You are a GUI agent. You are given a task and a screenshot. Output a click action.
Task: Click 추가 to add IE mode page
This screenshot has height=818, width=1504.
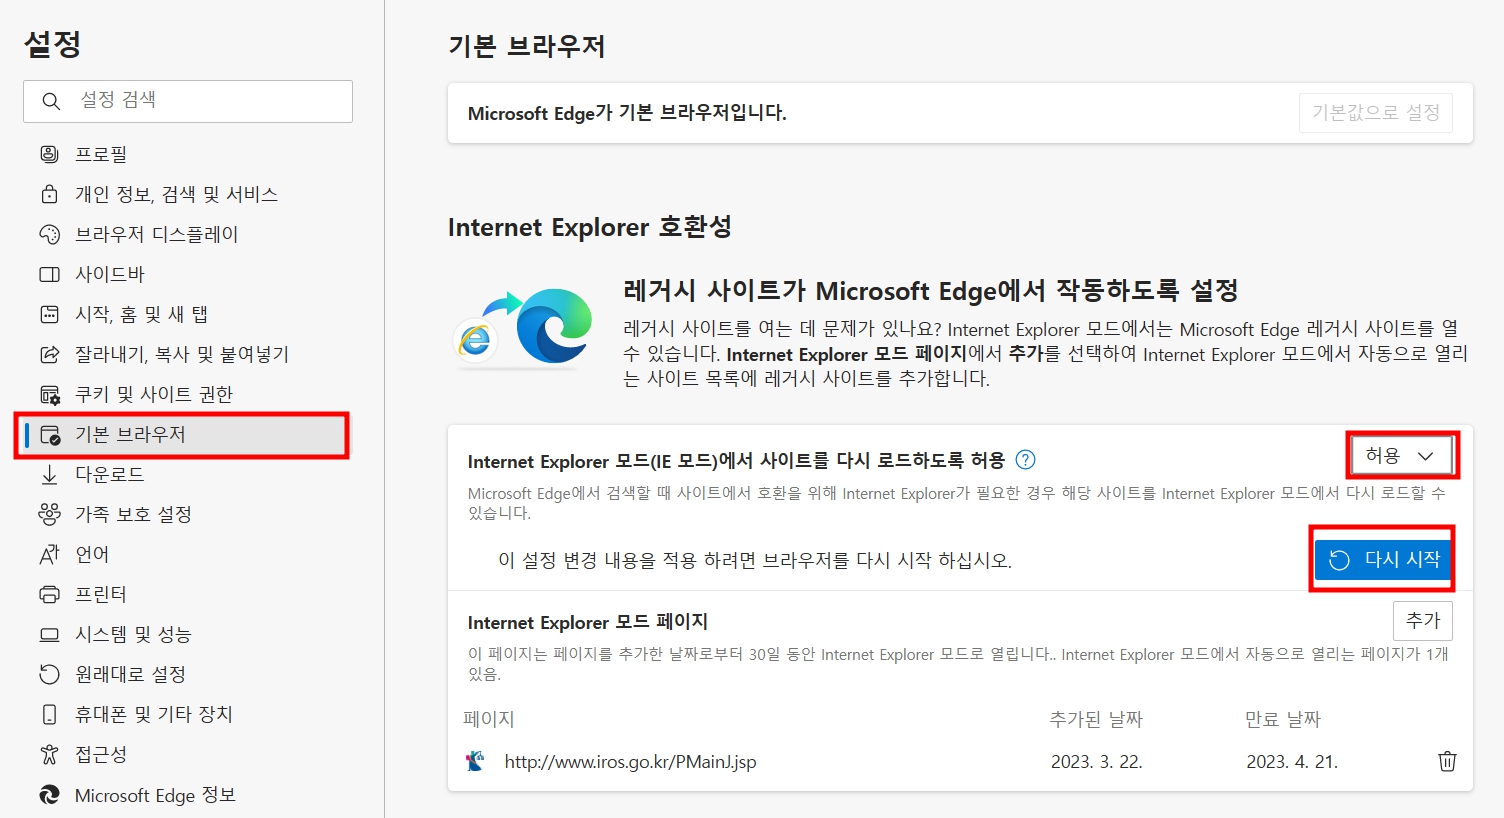(1423, 620)
